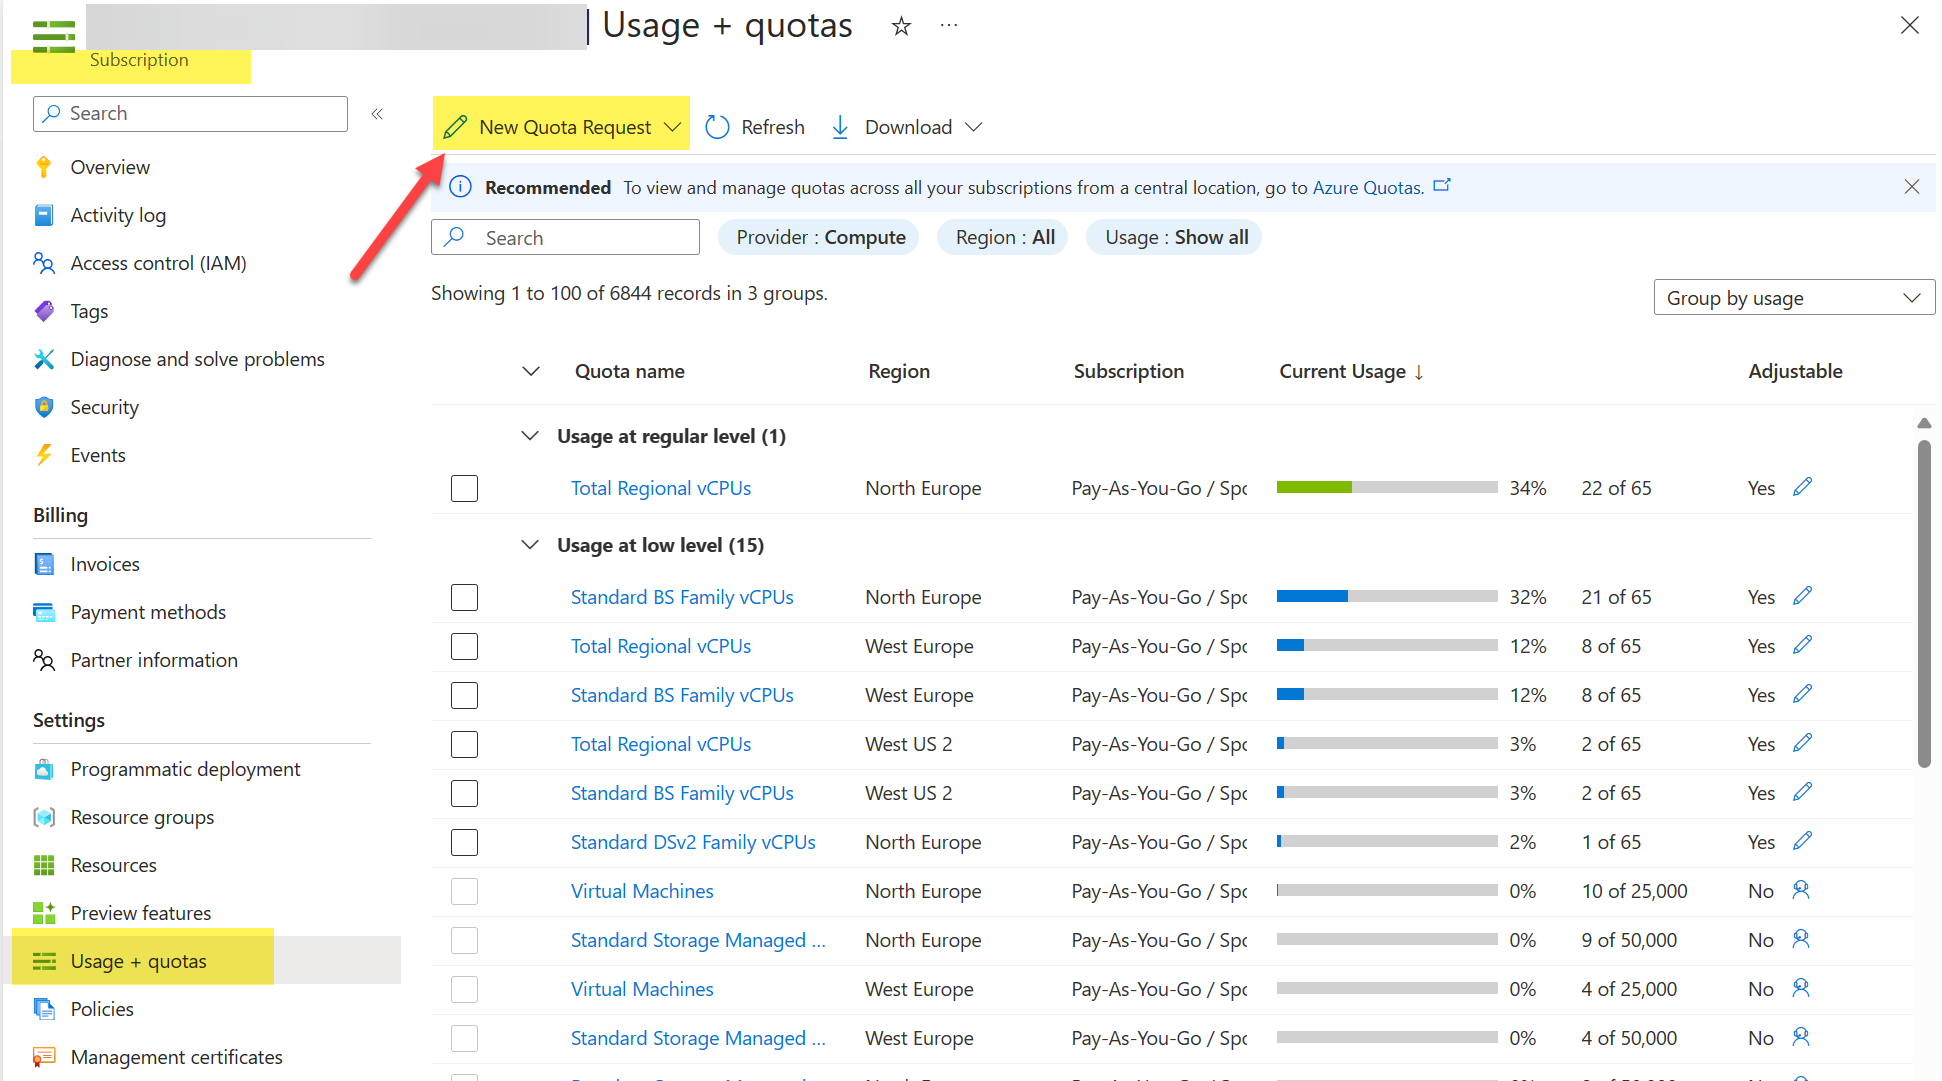Open the Group by usage dropdown
The width and height of the screenshot is (1942, 1081).
click(1793, 297)
